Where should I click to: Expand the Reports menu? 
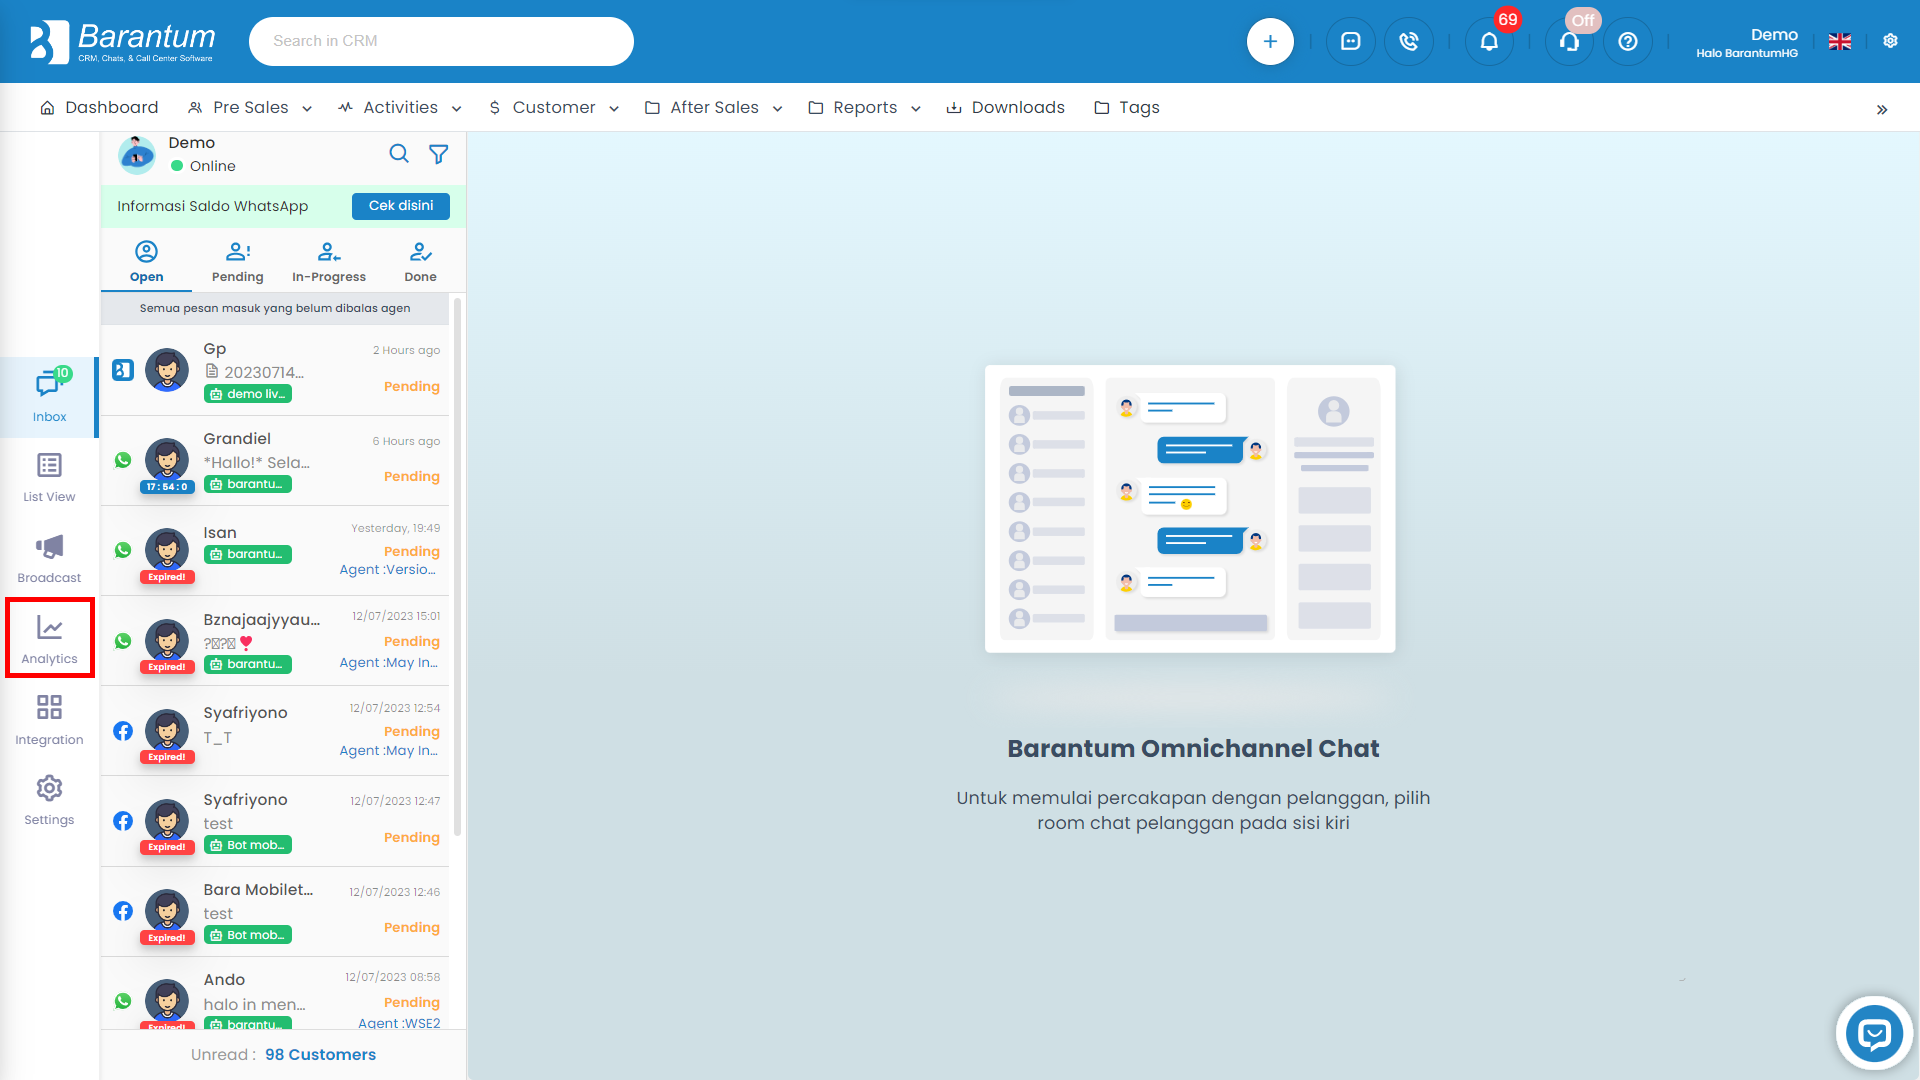tap(865, 108)
